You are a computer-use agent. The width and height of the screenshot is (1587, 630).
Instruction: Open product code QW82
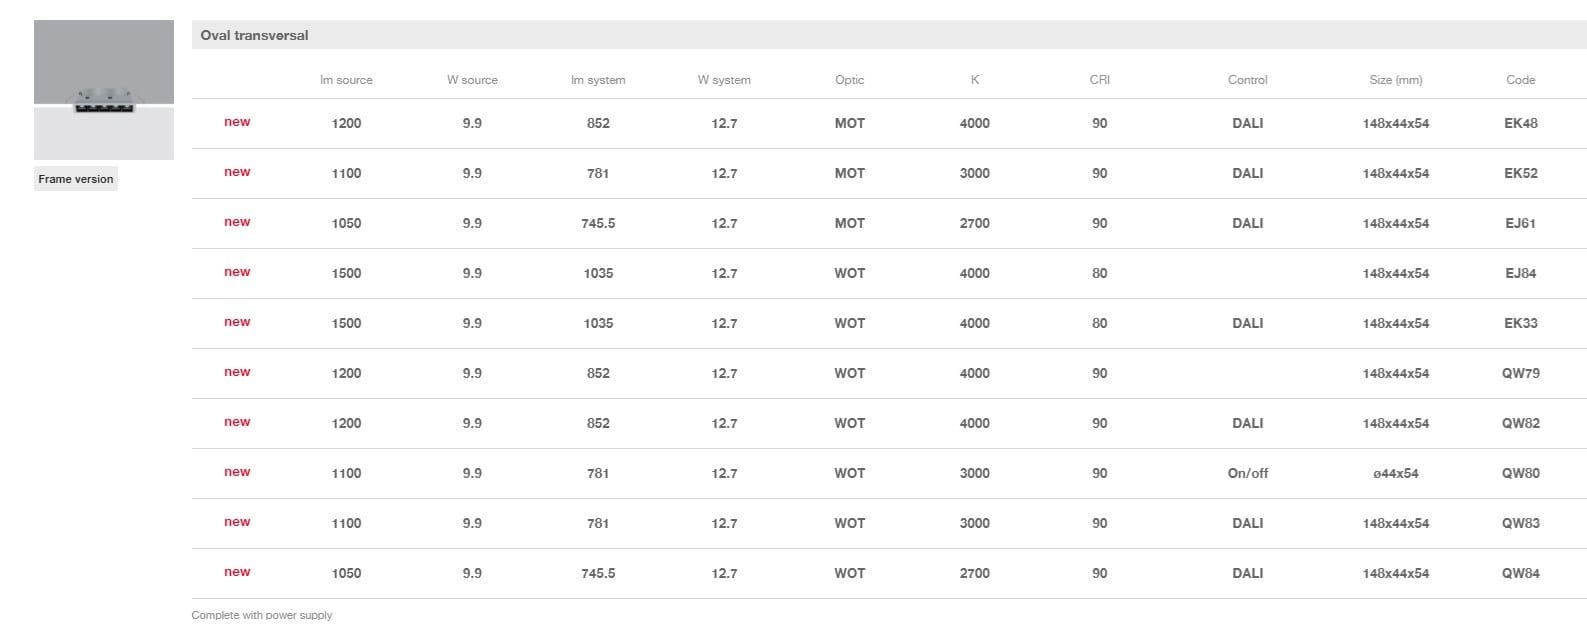click(x=1520, y=423)
